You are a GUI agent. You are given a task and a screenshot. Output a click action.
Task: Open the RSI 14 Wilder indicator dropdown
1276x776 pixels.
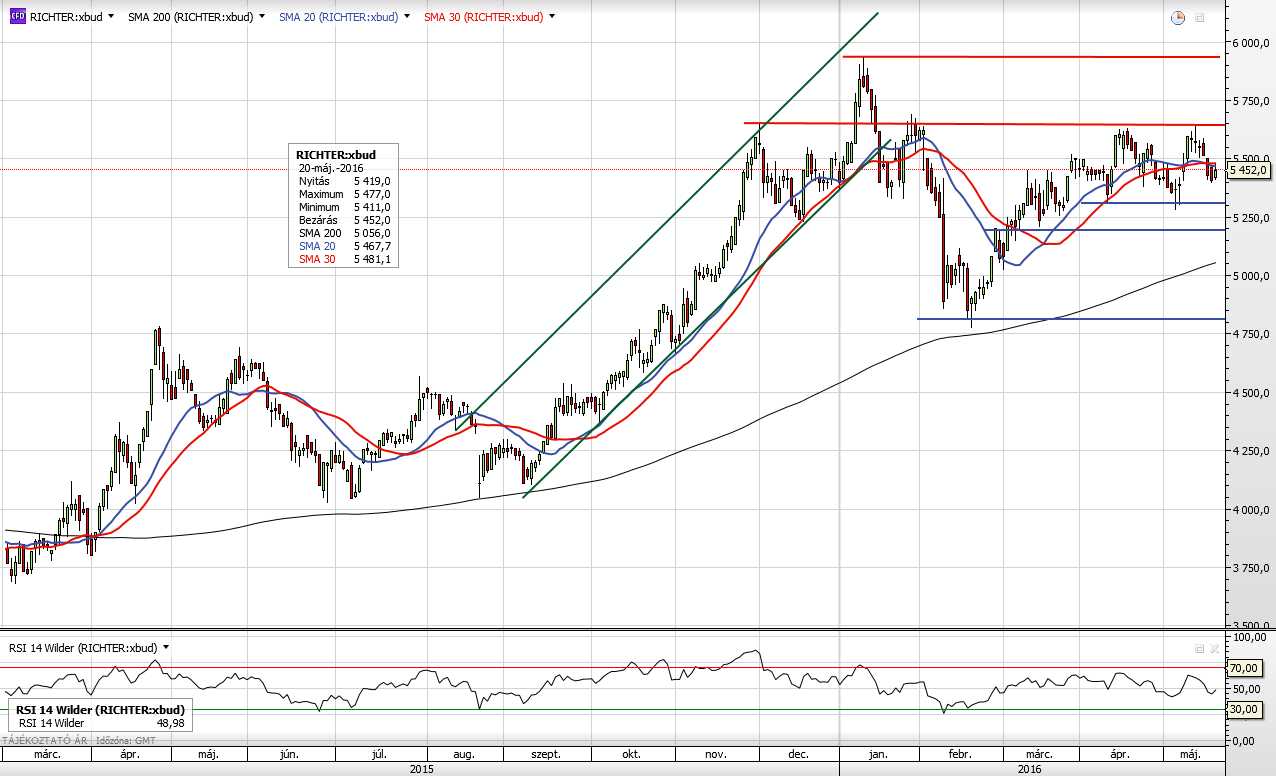[166, 647]
